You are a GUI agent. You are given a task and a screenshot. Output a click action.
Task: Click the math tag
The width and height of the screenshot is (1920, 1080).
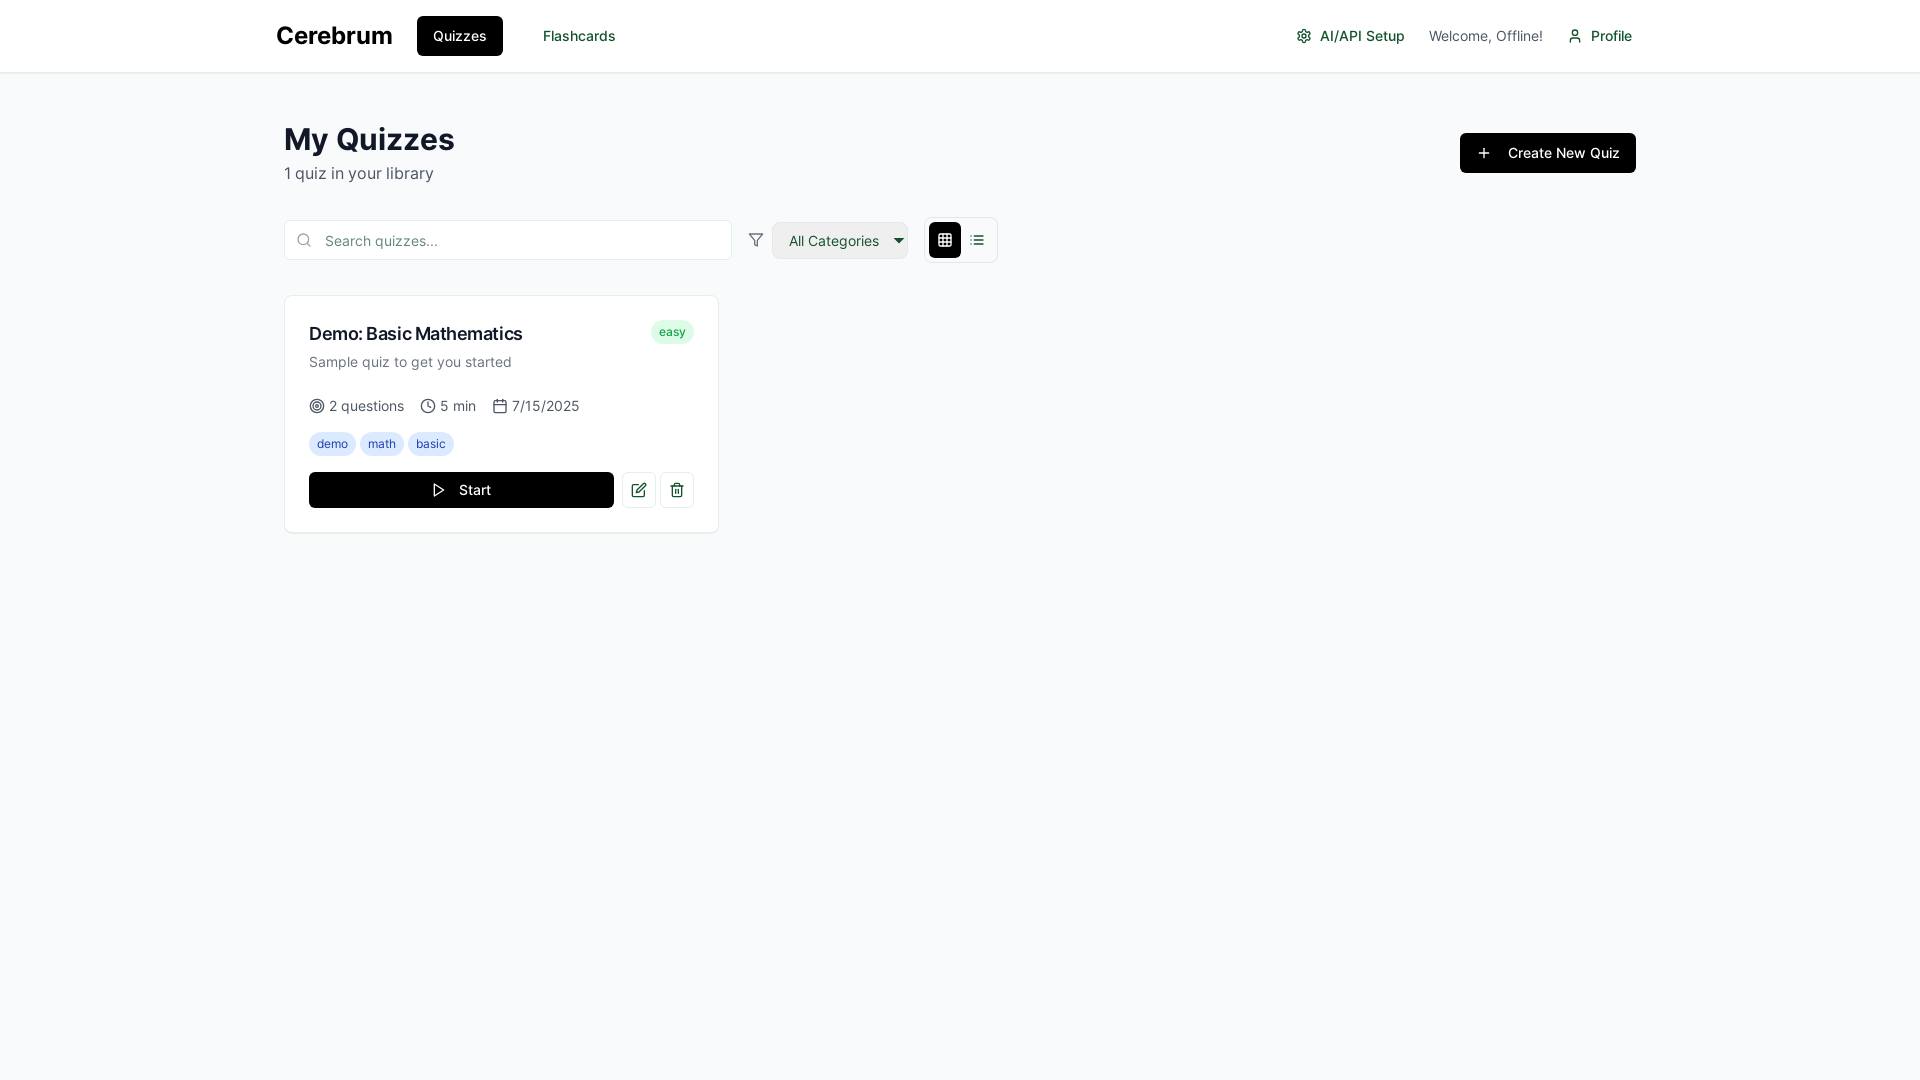click(x=382, y=444)
